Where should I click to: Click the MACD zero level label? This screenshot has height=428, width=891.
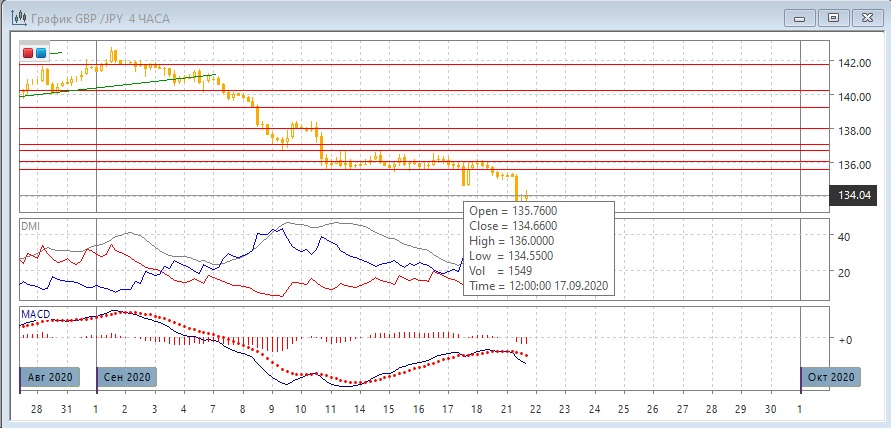[844, 340]
